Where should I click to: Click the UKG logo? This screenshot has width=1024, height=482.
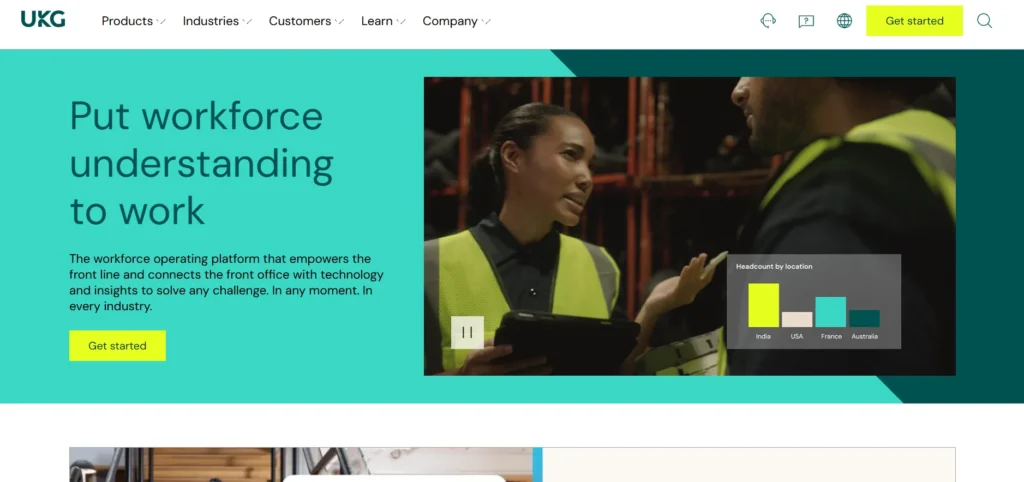point(43,20)
